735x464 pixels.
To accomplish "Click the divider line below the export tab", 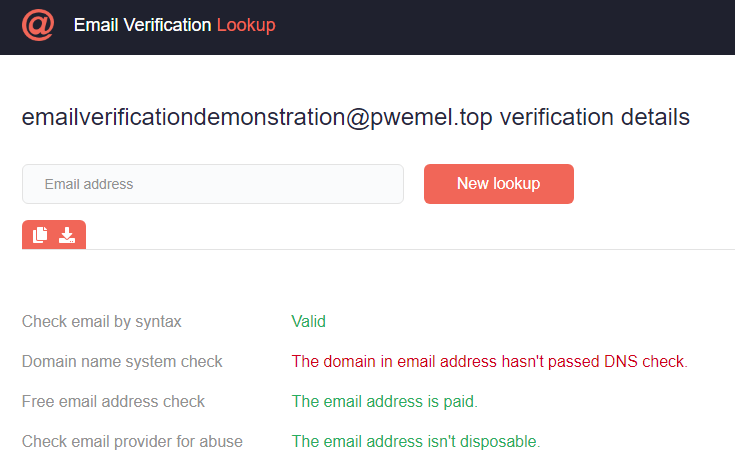I will 400,249.
